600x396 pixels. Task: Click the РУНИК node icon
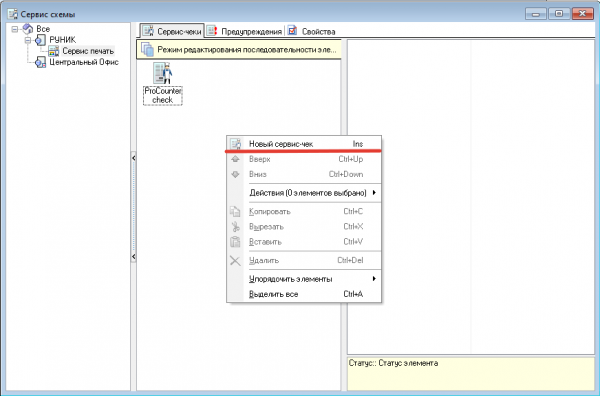40,40
